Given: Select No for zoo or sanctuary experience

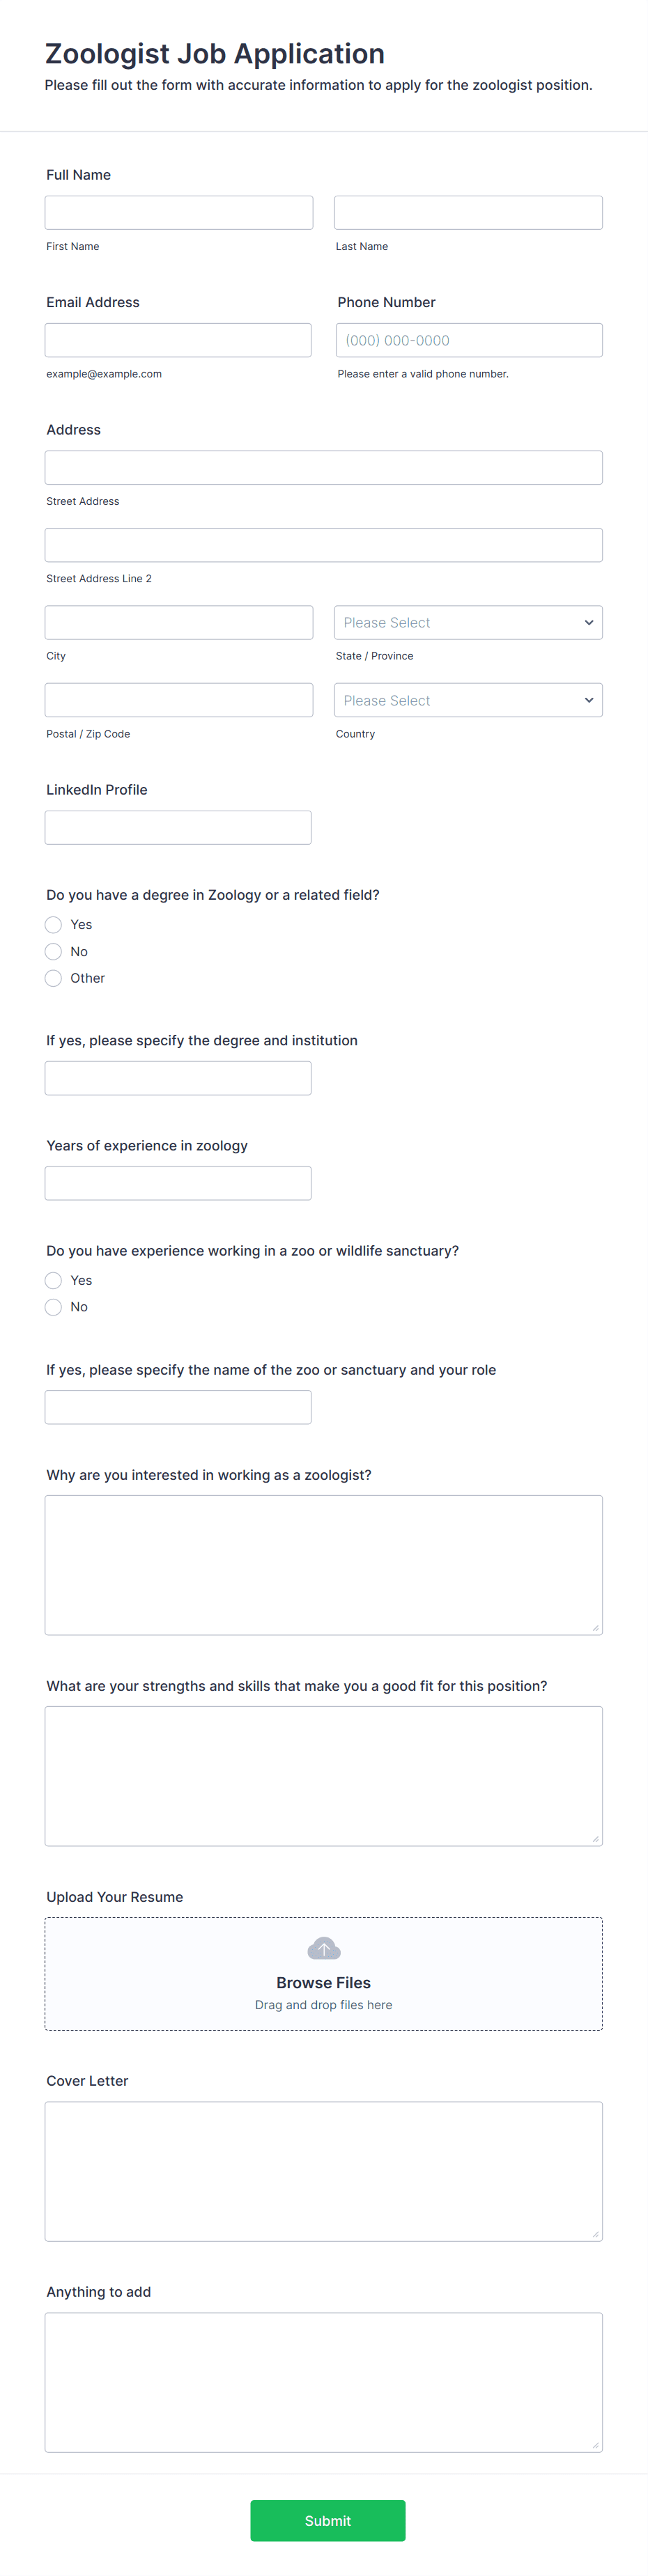Looking at the screenshot, I should (53, 1307).
